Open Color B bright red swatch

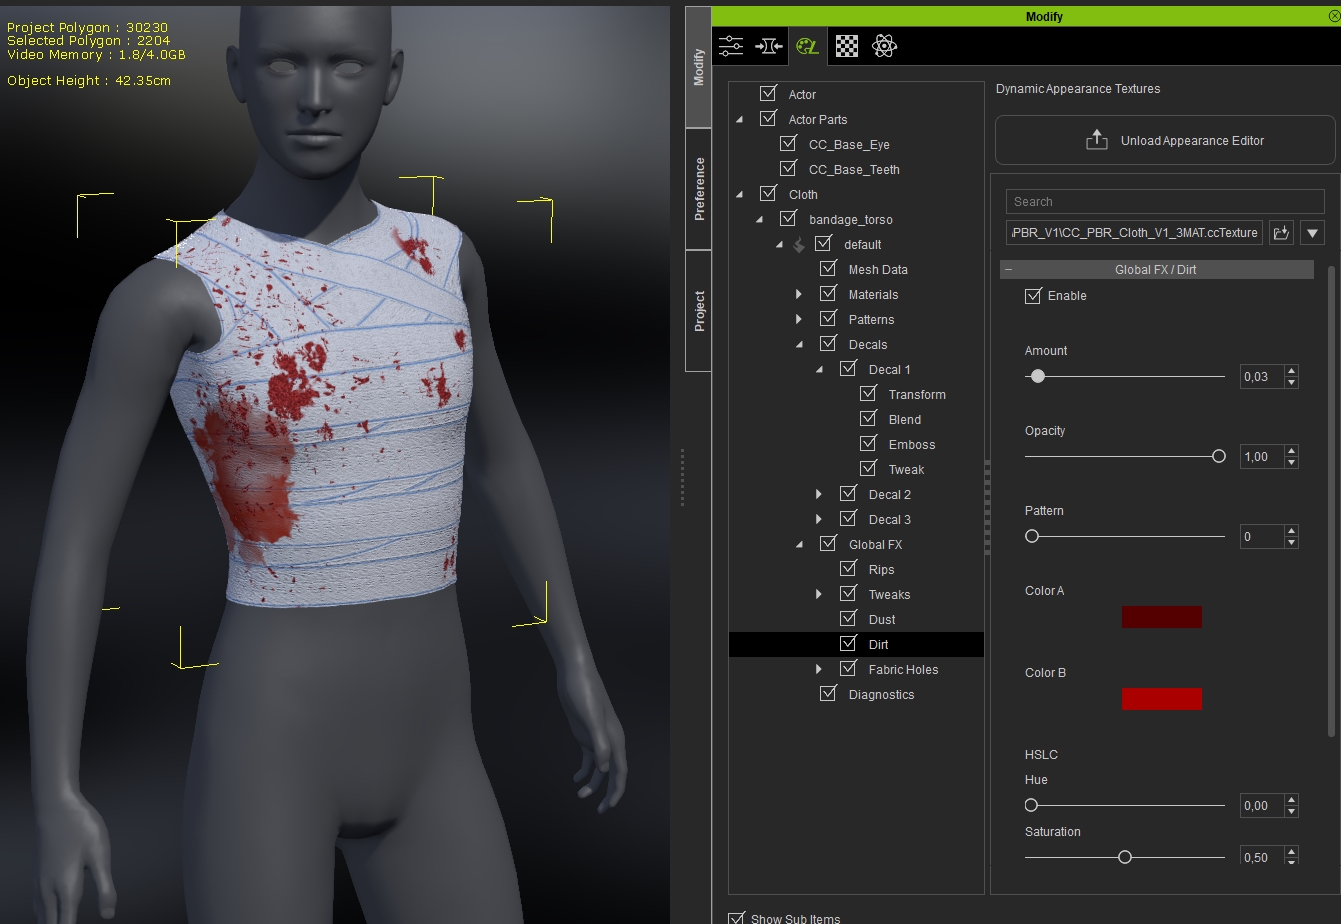click(1161, 699)
